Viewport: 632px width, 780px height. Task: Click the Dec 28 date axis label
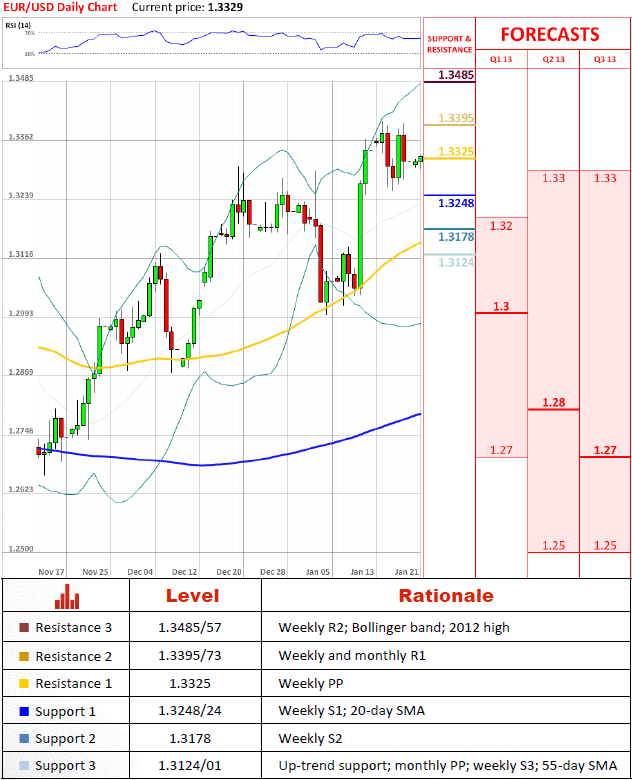[x=273, y=572]
